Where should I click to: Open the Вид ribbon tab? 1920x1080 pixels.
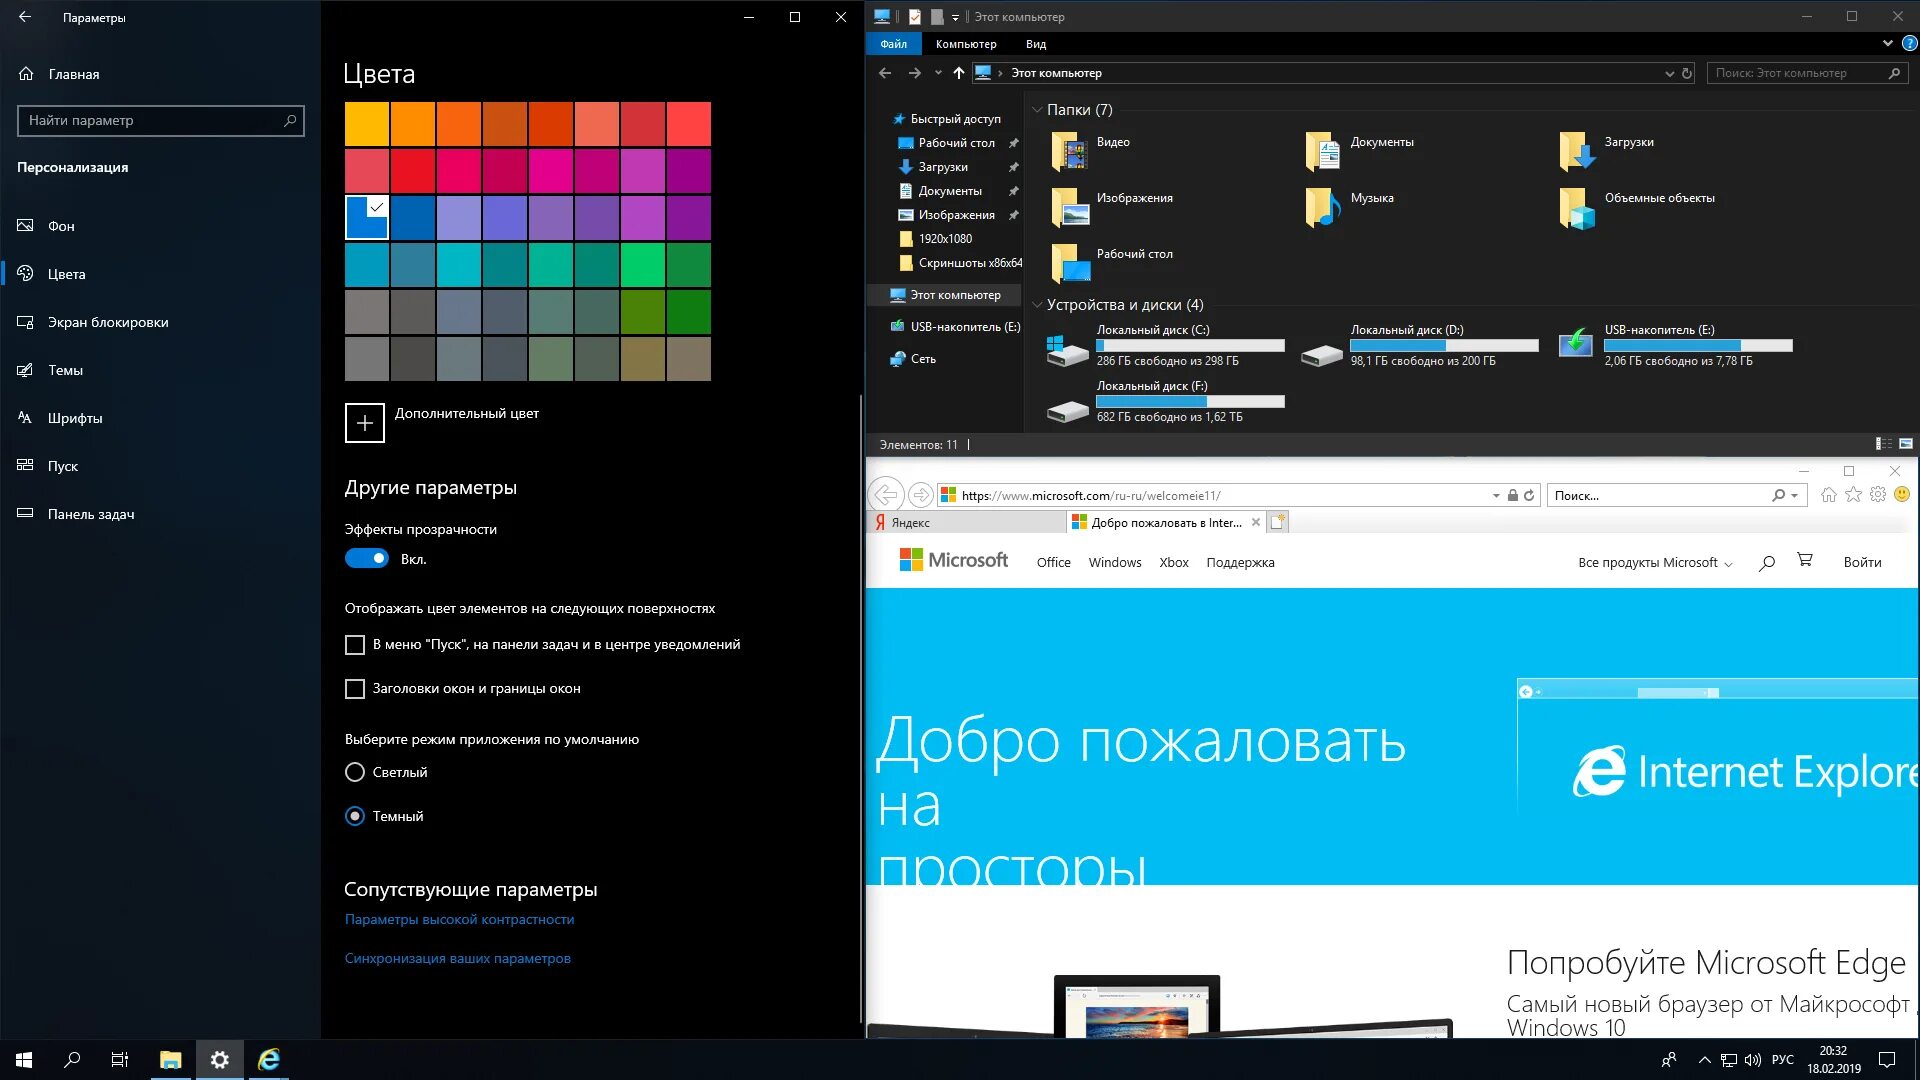point(1035,44)
